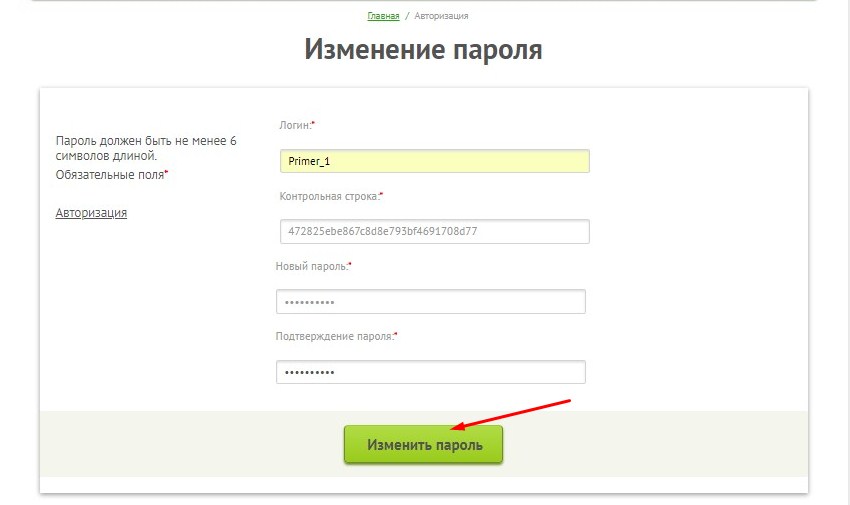Viewport: 850px width, 505px height.
Task: Click into Подтверждение пароля field
Action: click(x=430, y=372)
